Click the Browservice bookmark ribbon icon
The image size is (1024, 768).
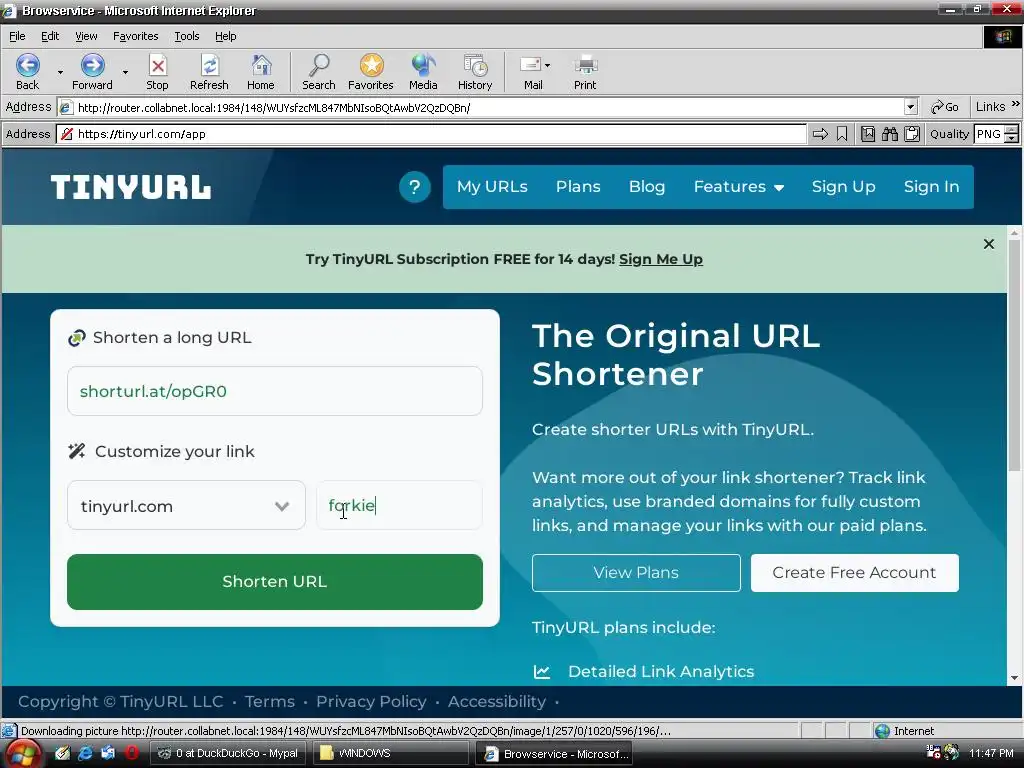click(842, 134)
